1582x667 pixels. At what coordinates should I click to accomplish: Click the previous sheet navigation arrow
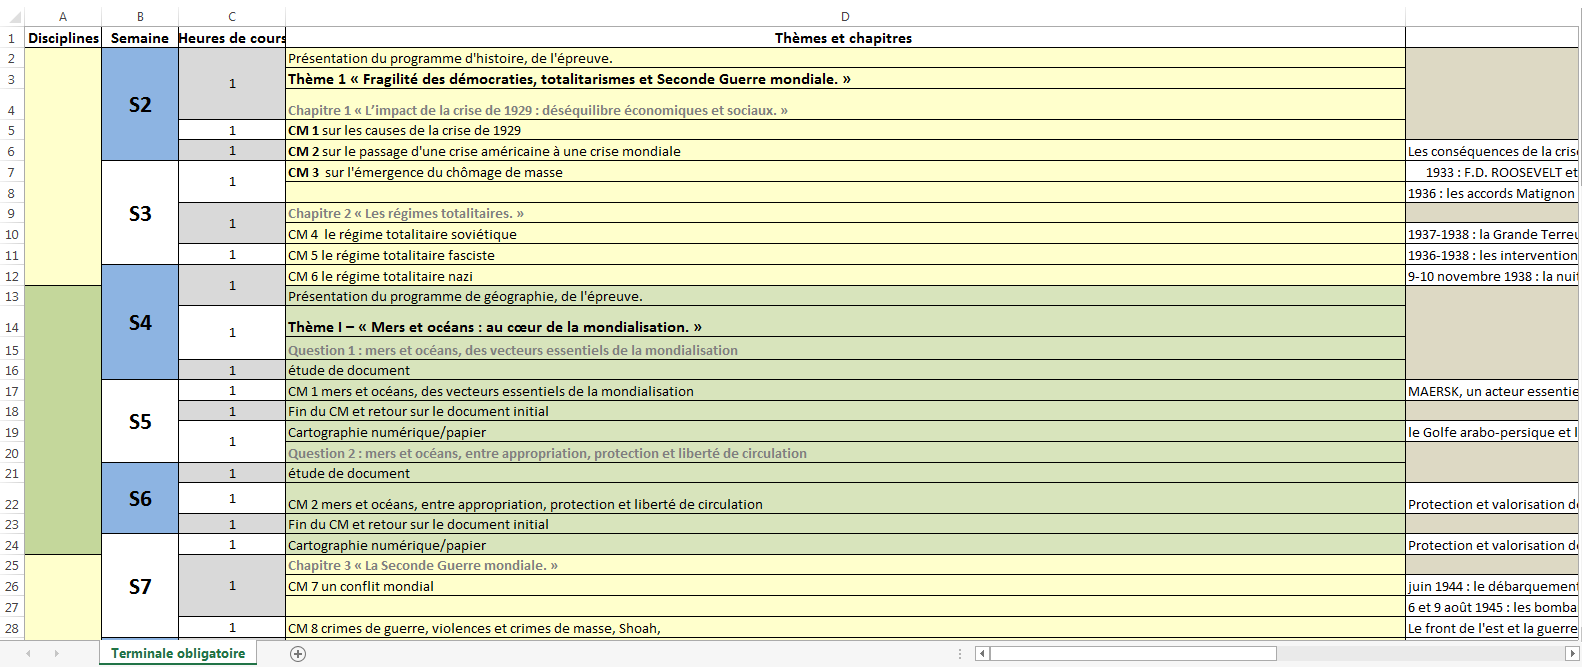click(x=29, y=654)
